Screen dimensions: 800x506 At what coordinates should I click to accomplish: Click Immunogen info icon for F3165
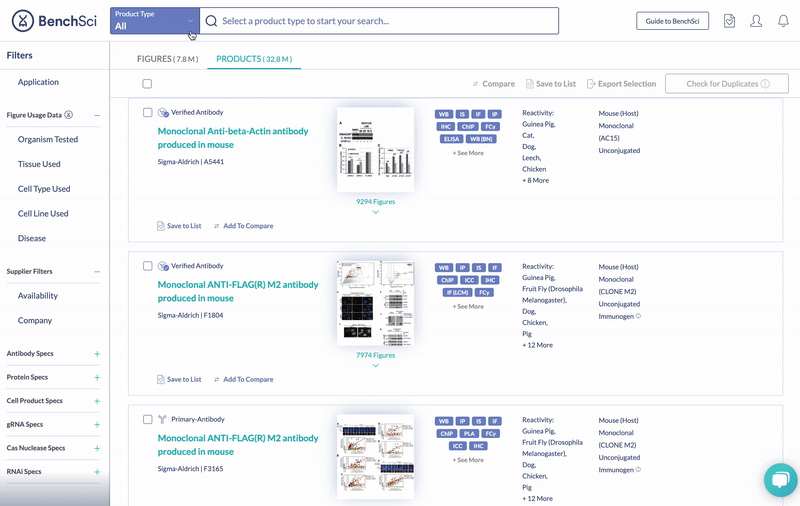638,470
